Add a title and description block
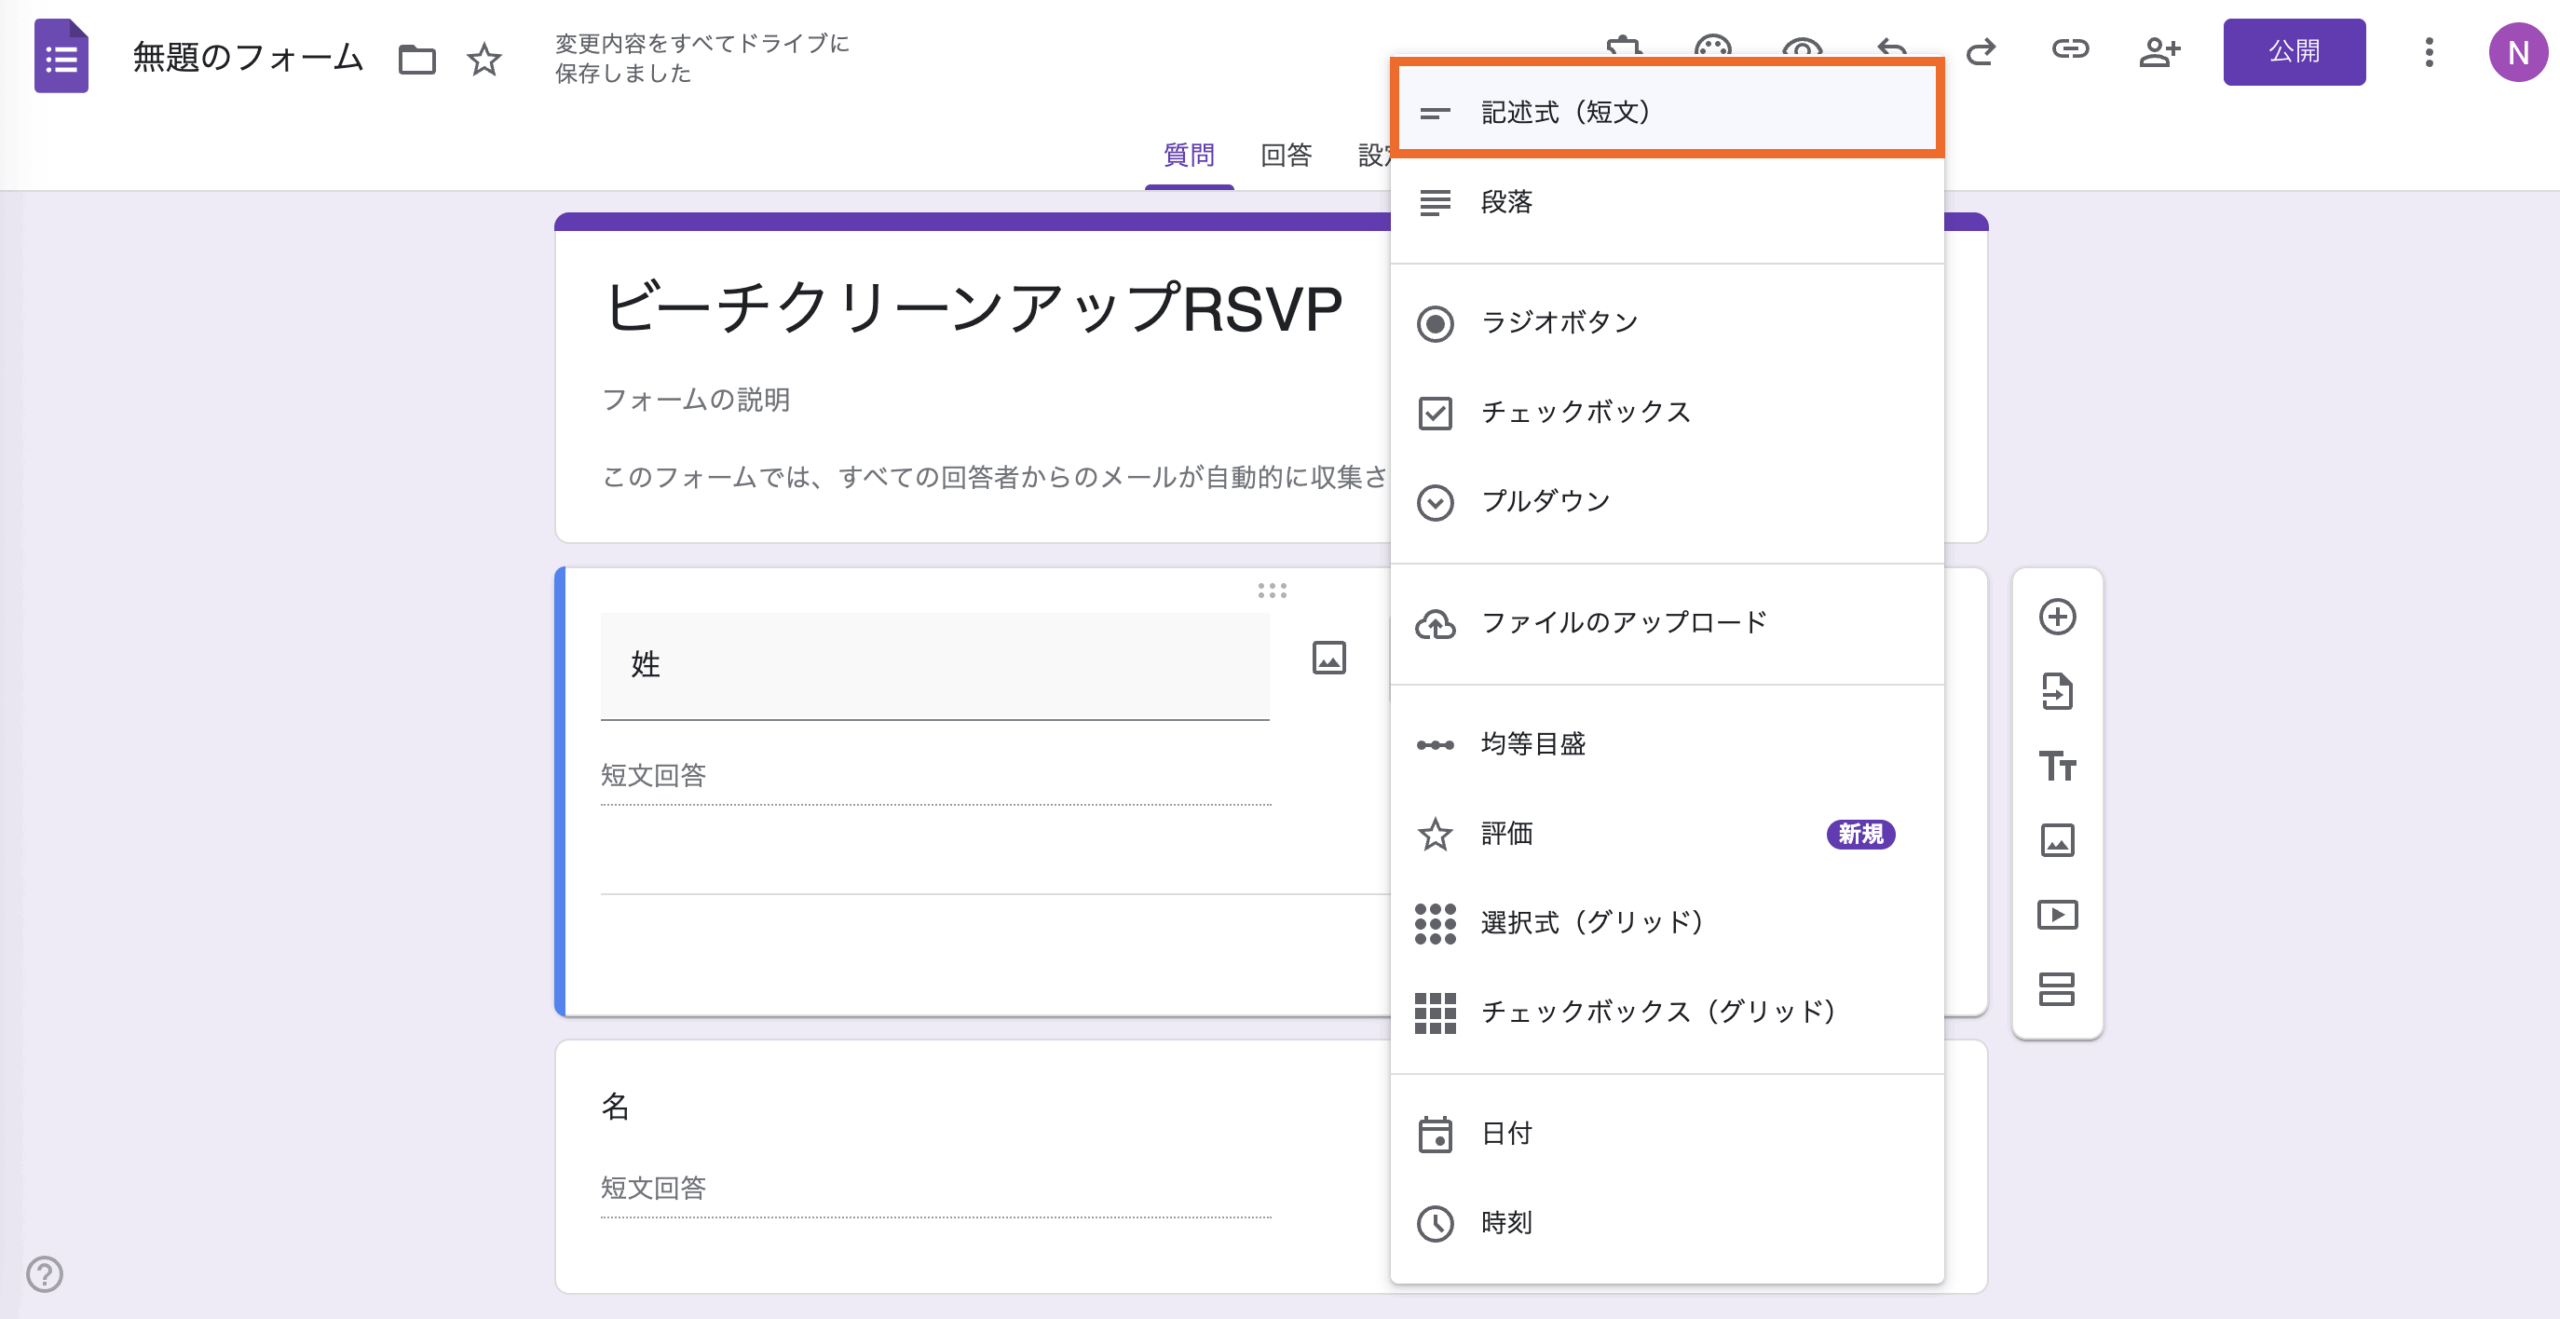This screenshot has height=1319, width=2560. [2057, 766]
